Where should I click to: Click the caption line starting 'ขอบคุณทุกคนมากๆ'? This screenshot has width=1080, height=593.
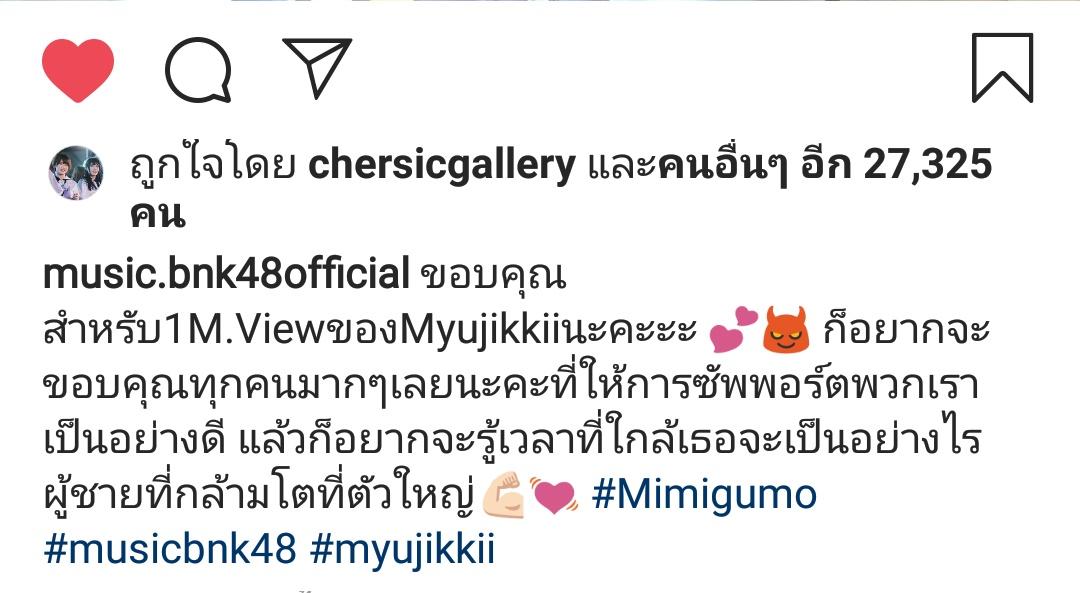pyautogui.click(x=510, y=384)
